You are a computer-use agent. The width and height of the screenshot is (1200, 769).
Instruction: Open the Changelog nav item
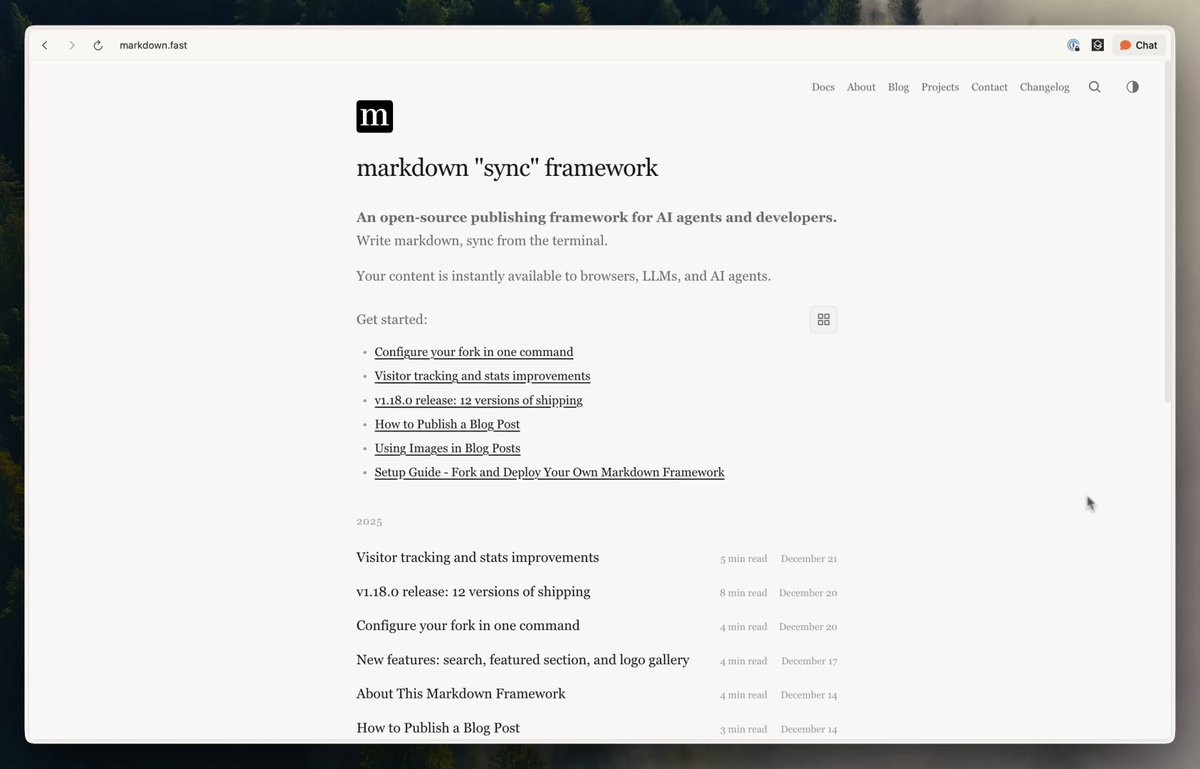click(1045, 87)
